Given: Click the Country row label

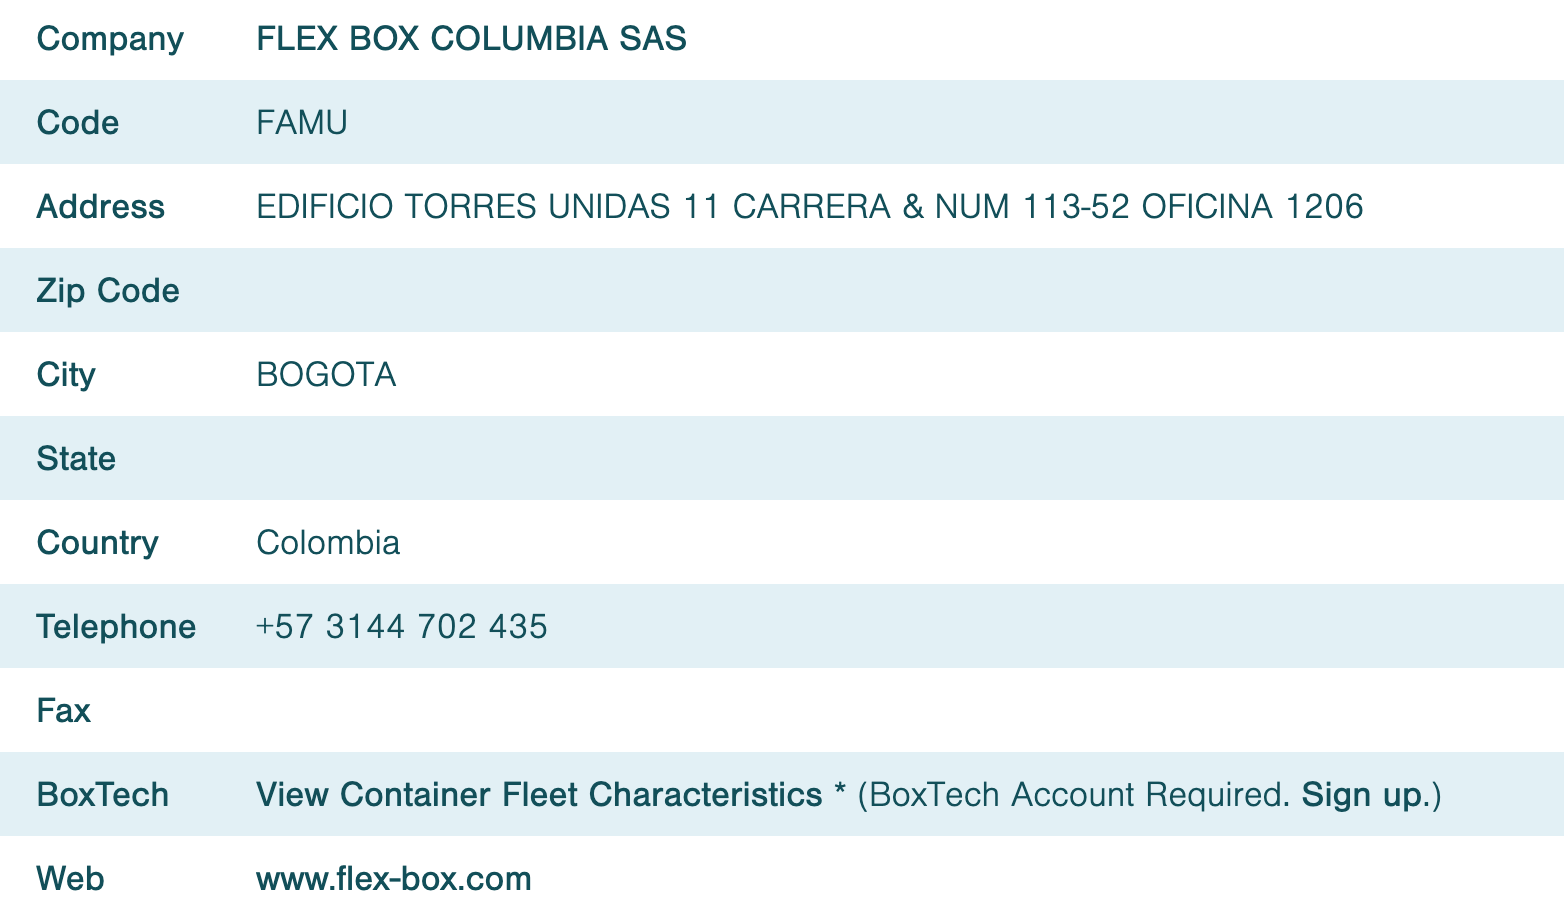Looking at the screenshot, I should pos(97,542).
